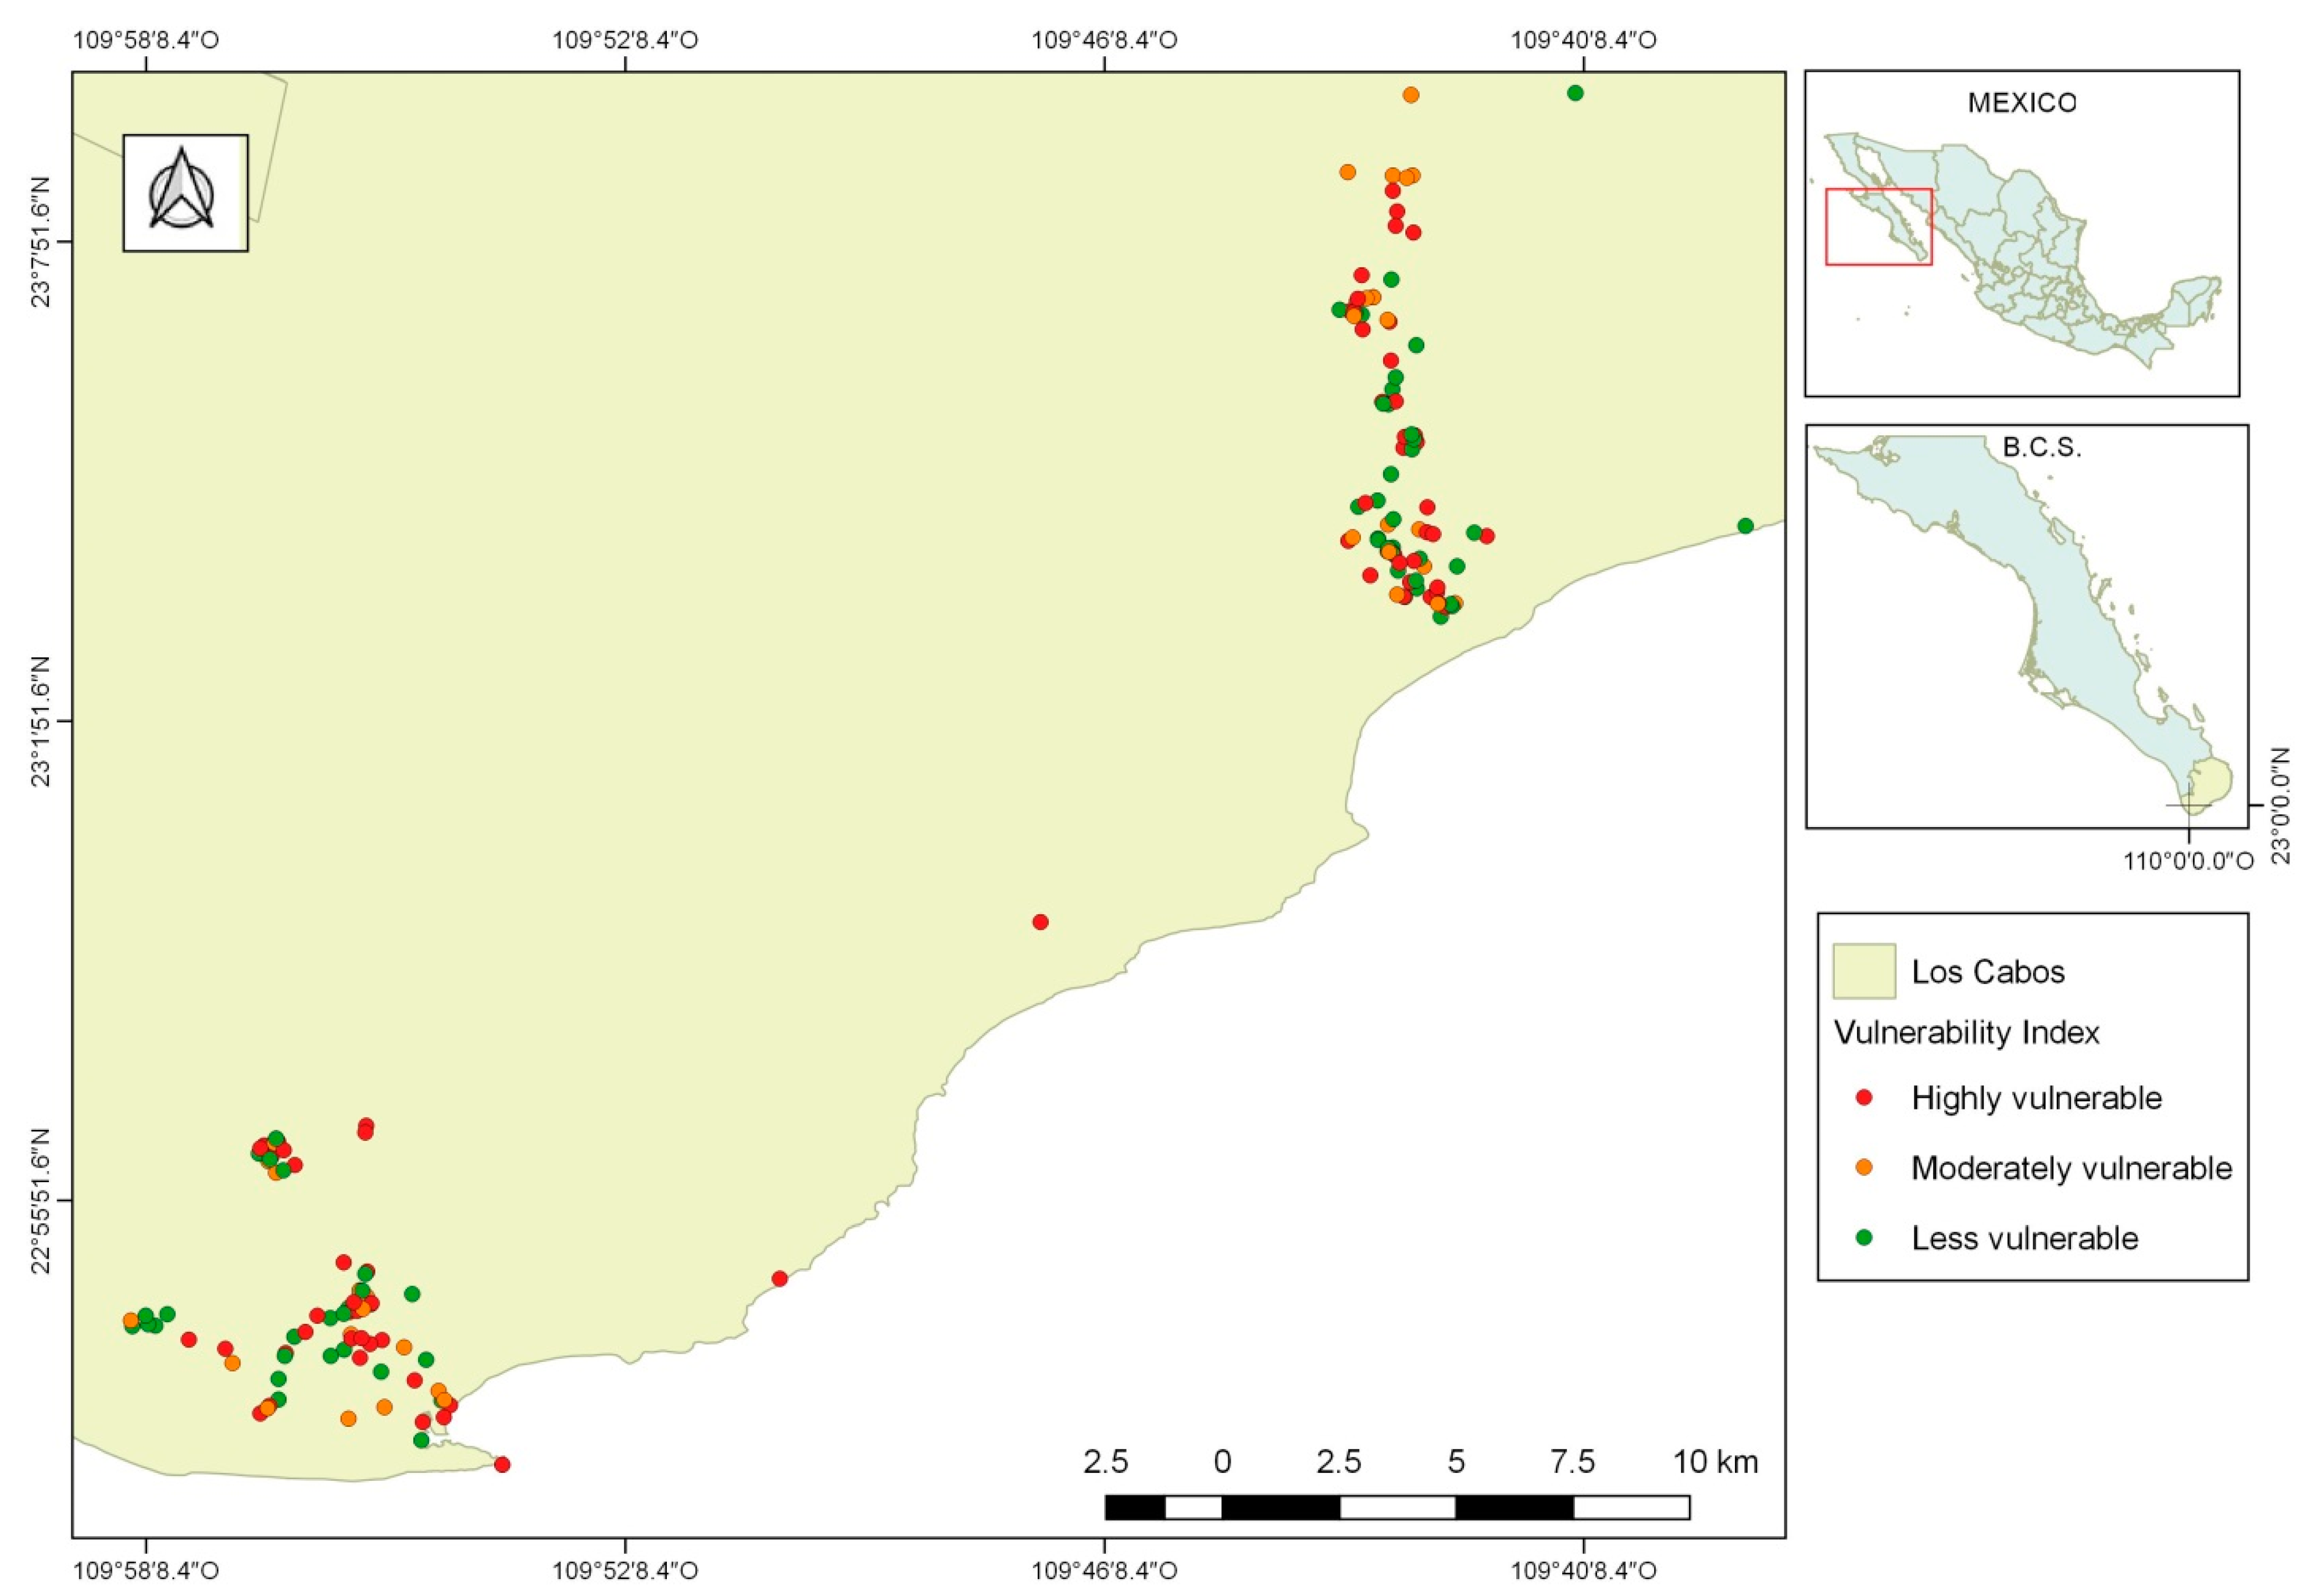This screenshot has height=1596, width=2311.
Task: Click the Less vulnerable legend text
Action: point(2024,1238)
